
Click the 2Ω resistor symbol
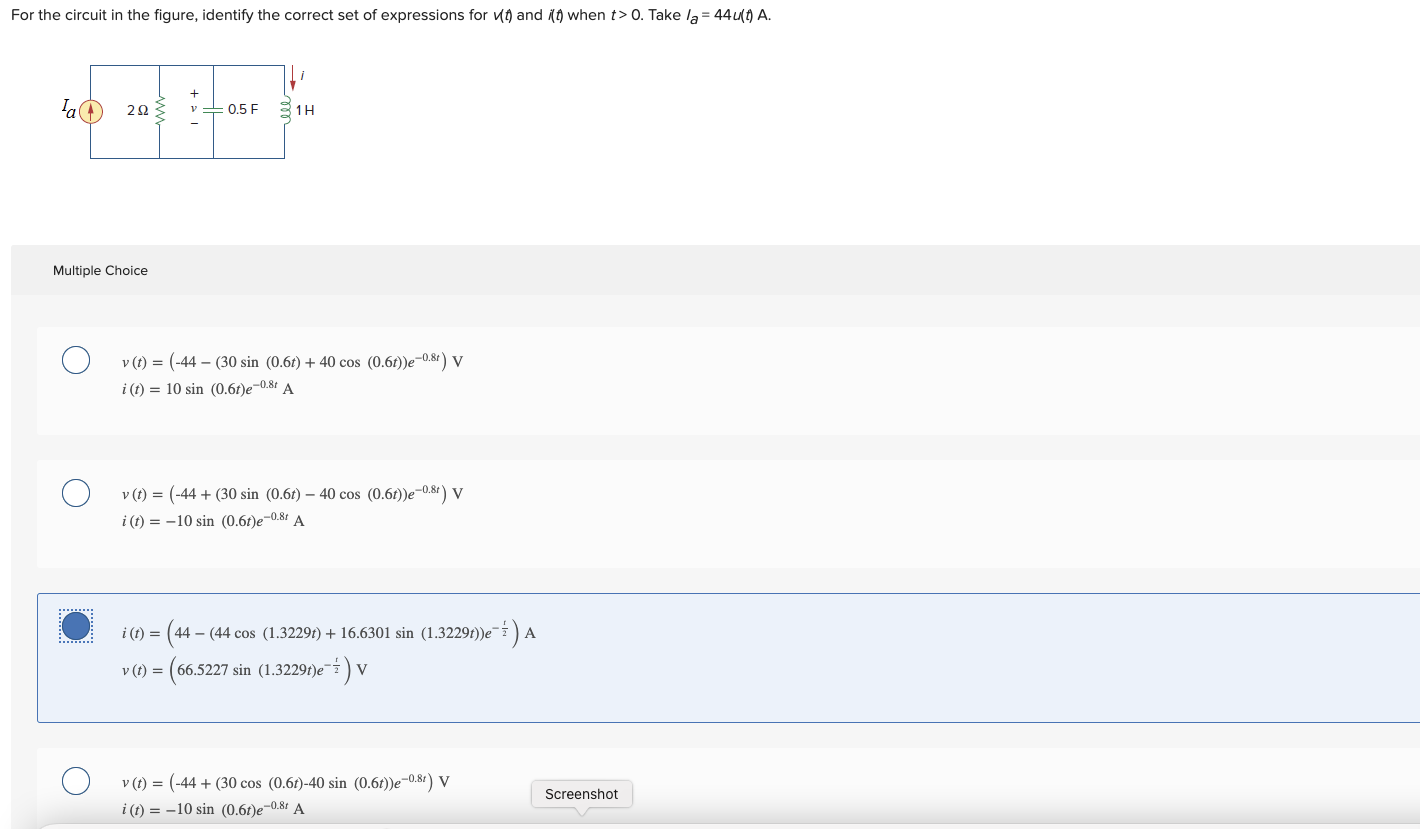click(x=160, y=110)
